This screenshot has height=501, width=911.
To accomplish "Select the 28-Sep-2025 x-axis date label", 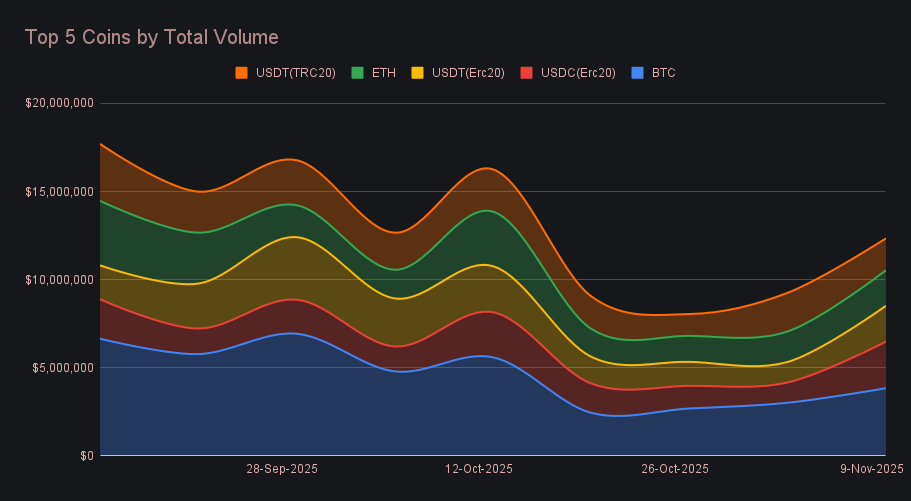I will 282,469.
